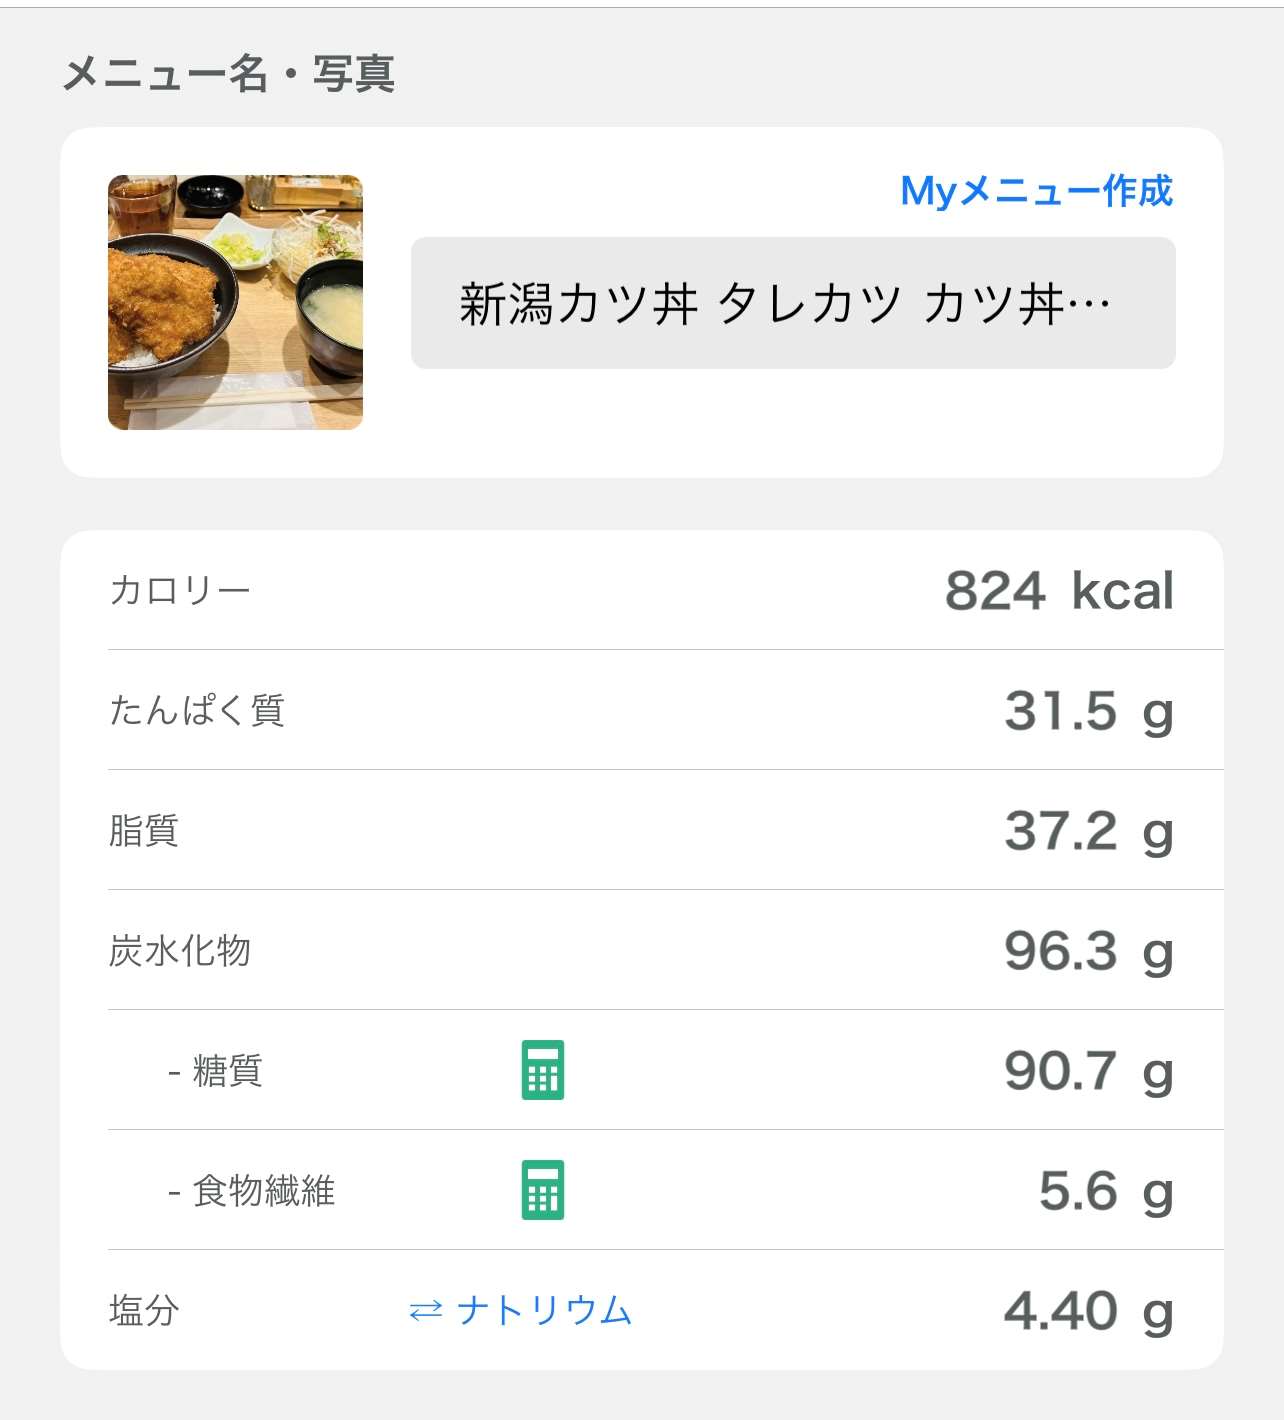
Task: Tap the 塩分 row label
Action: point(144,1310)
